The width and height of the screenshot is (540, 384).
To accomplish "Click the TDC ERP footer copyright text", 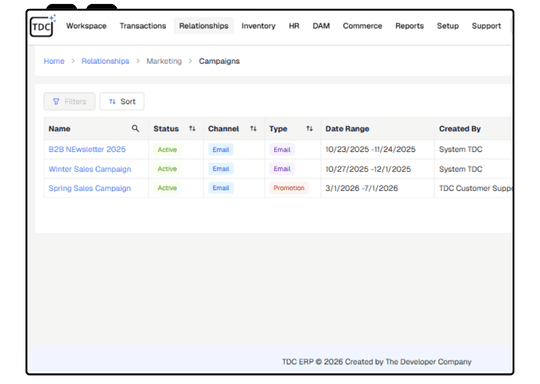I will 377,362.
